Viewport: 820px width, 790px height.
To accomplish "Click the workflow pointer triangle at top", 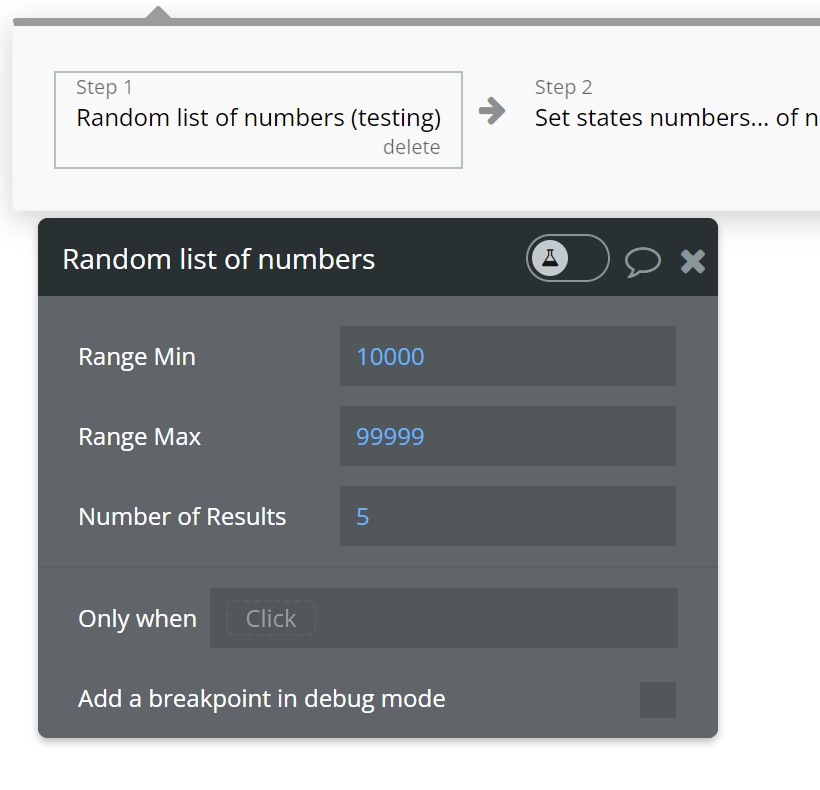I will coord(158,14).
